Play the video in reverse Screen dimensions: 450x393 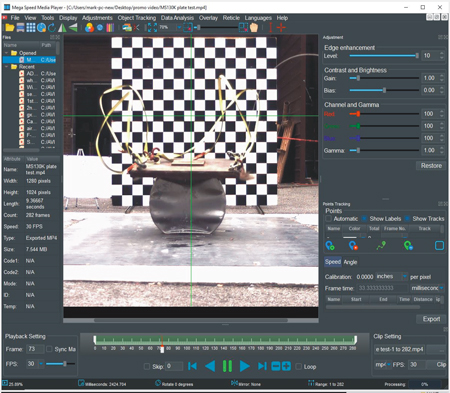click(210, 366)
